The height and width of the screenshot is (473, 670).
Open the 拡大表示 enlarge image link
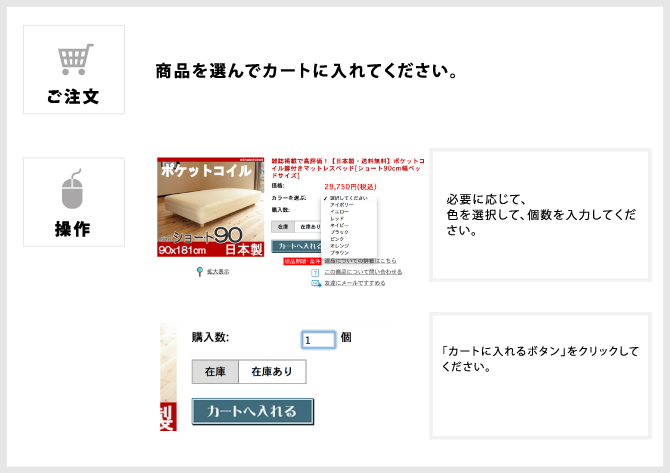point(218,272)
